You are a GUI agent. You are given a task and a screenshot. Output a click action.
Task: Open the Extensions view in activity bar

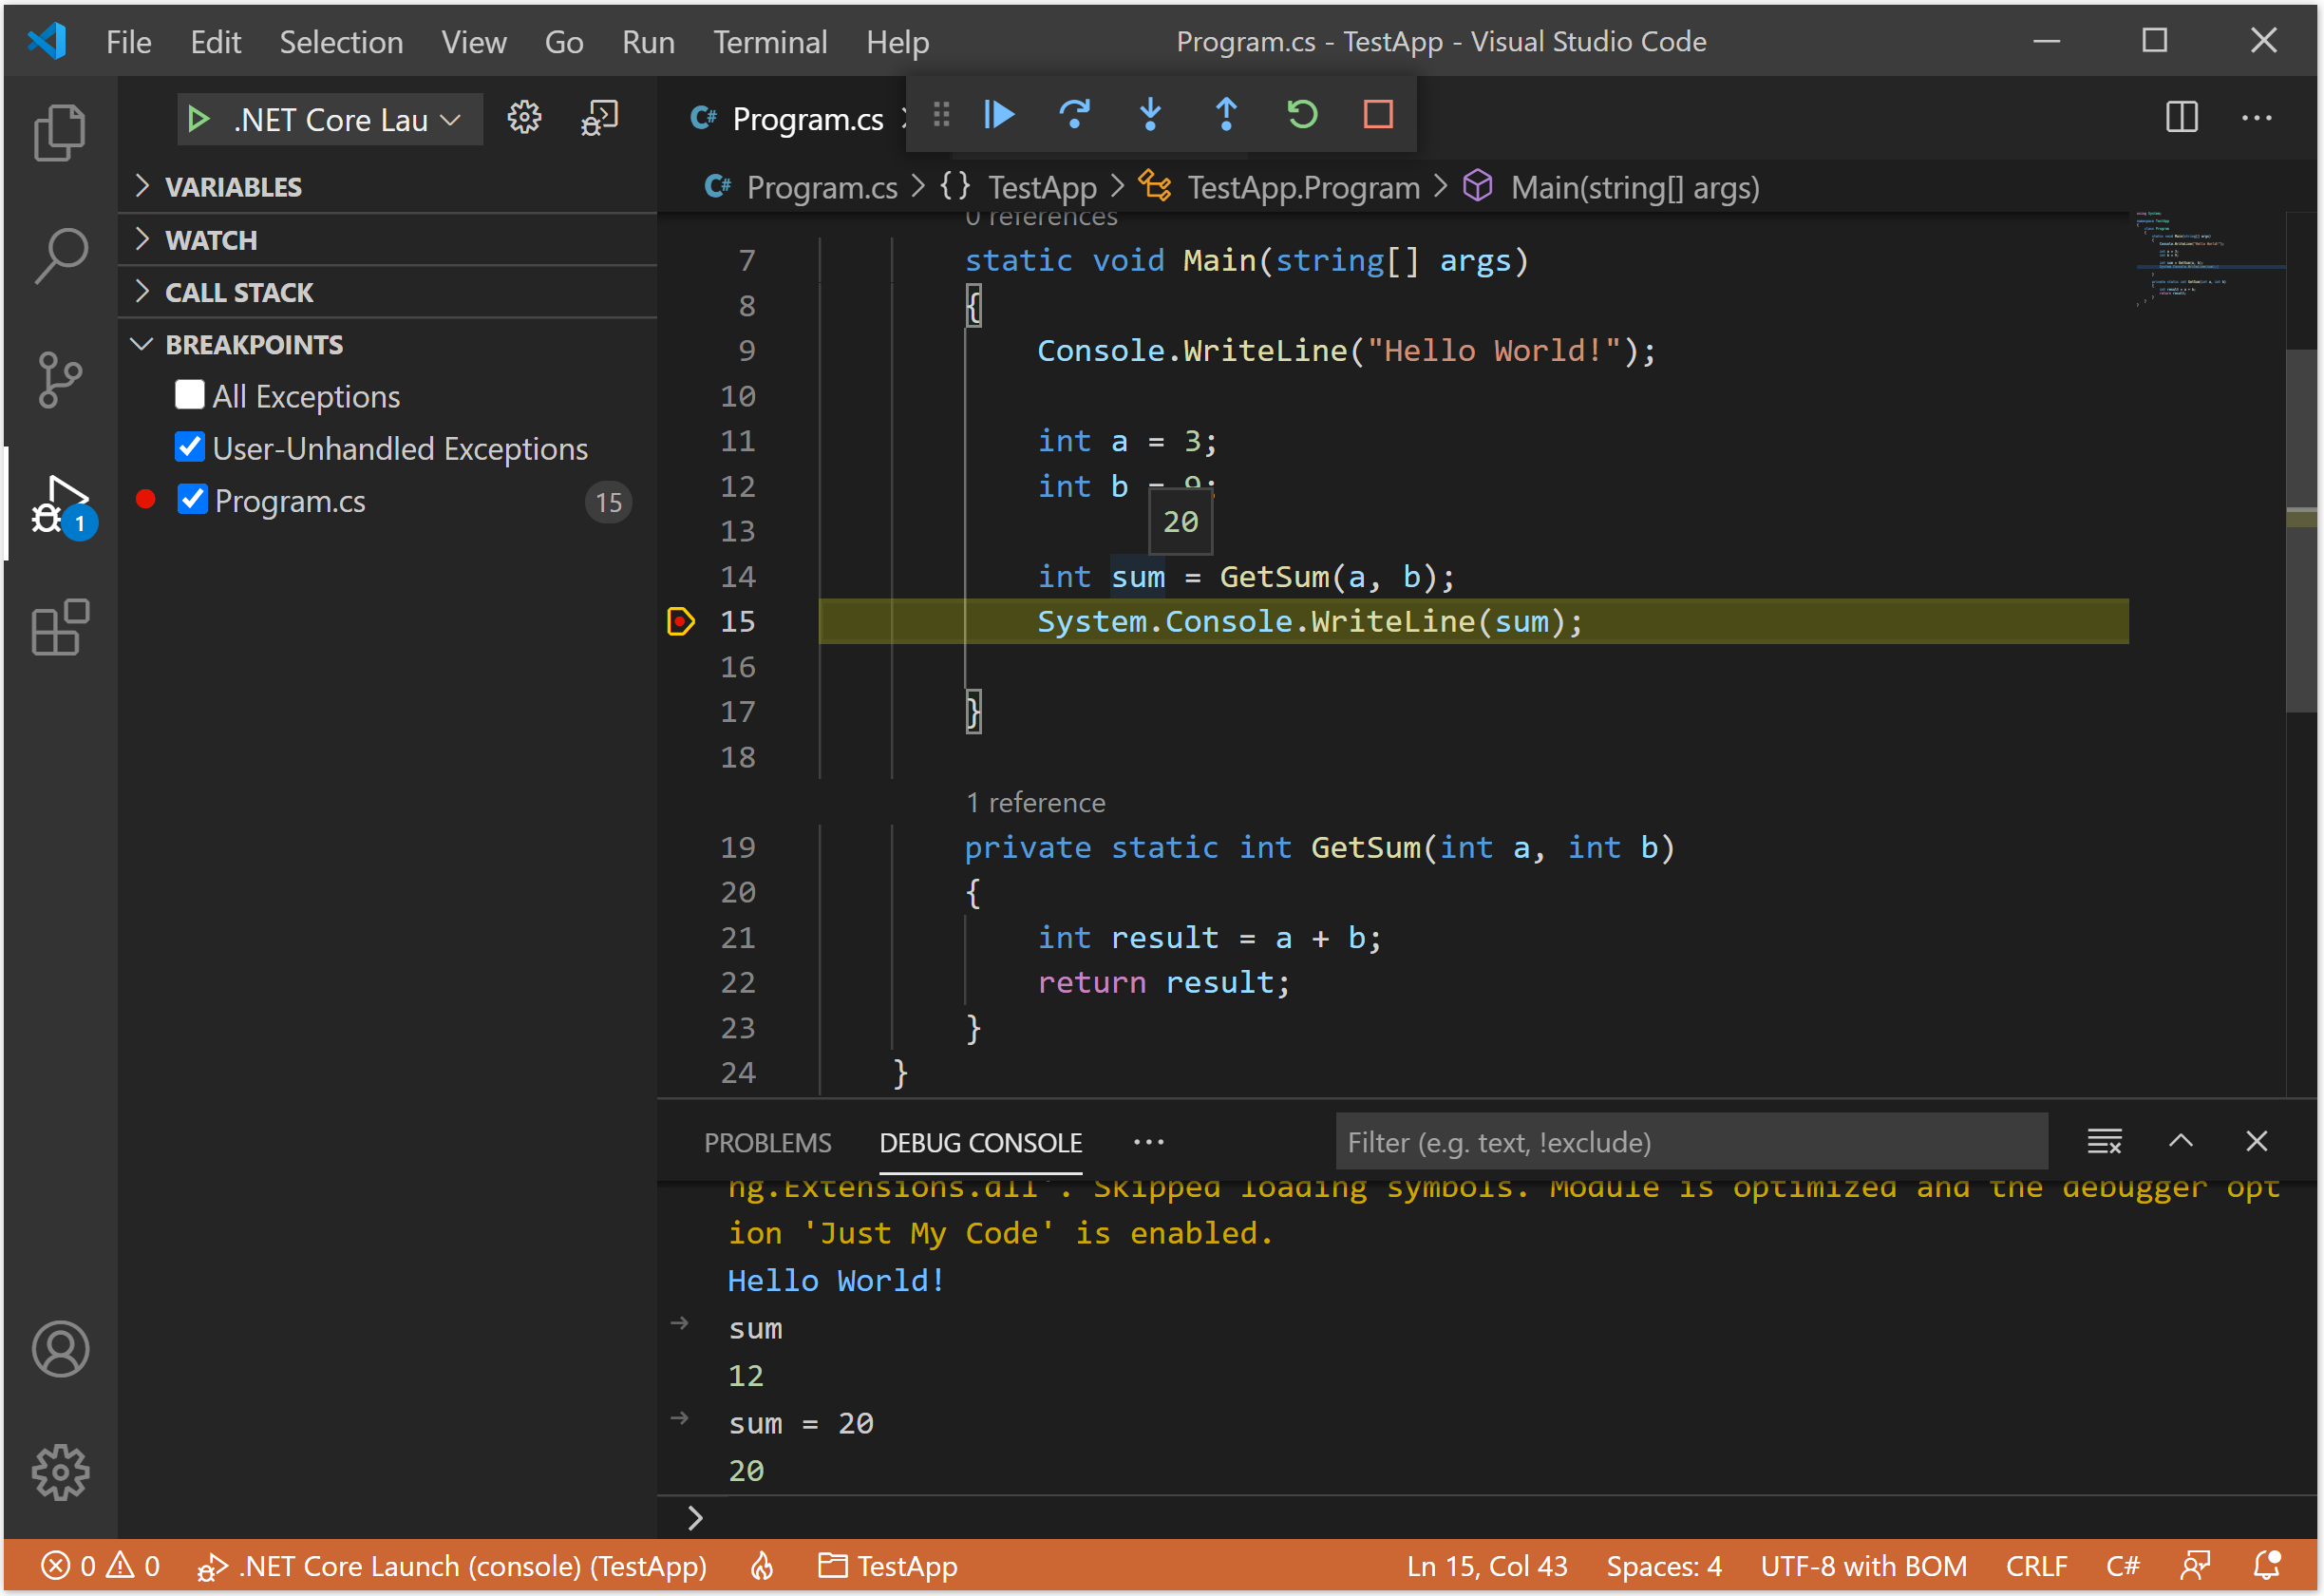pos(60,628)
